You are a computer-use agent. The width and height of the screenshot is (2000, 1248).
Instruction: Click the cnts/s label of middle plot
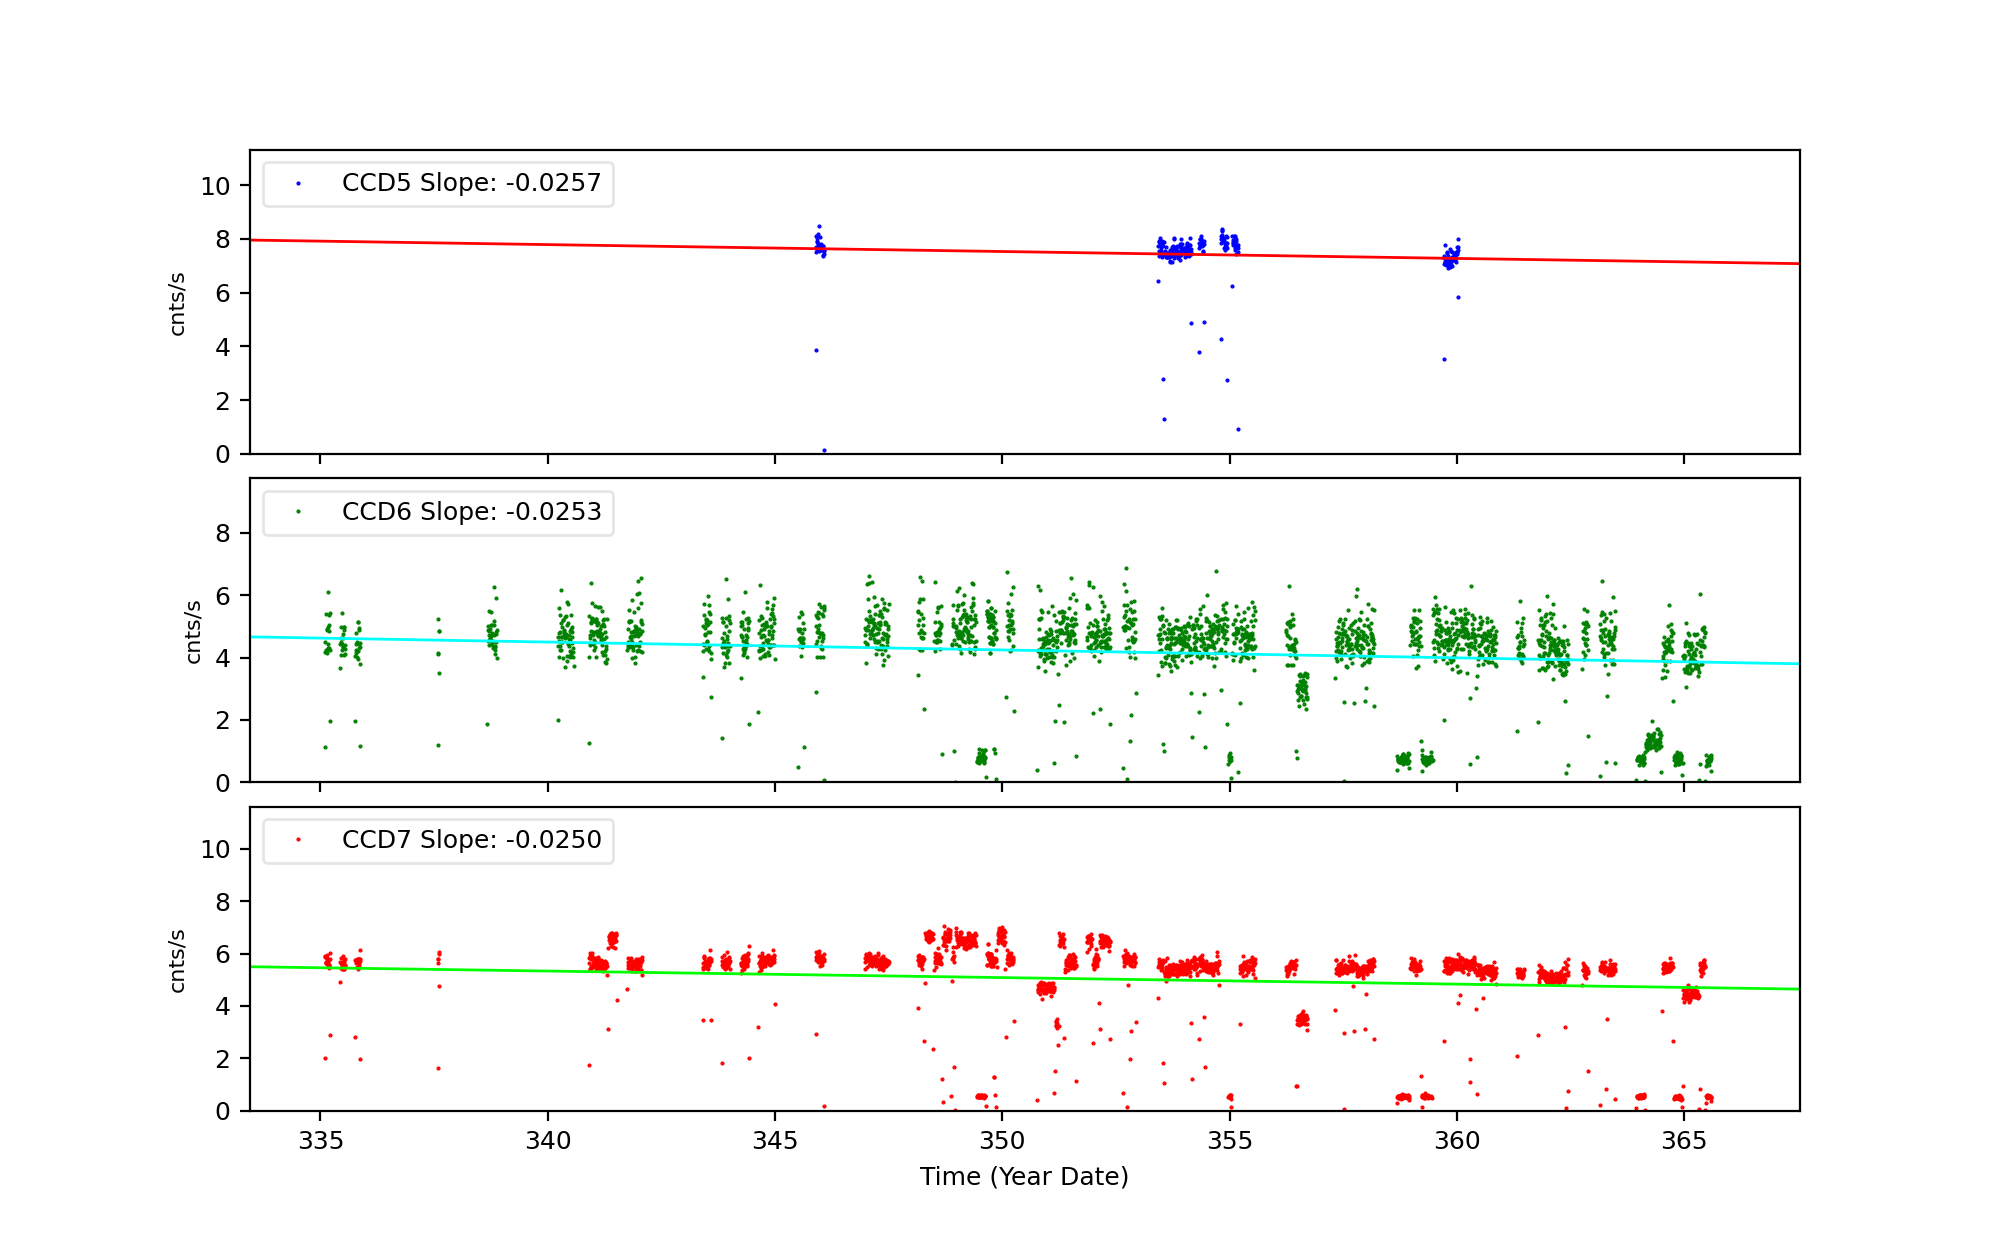(193, 631)
